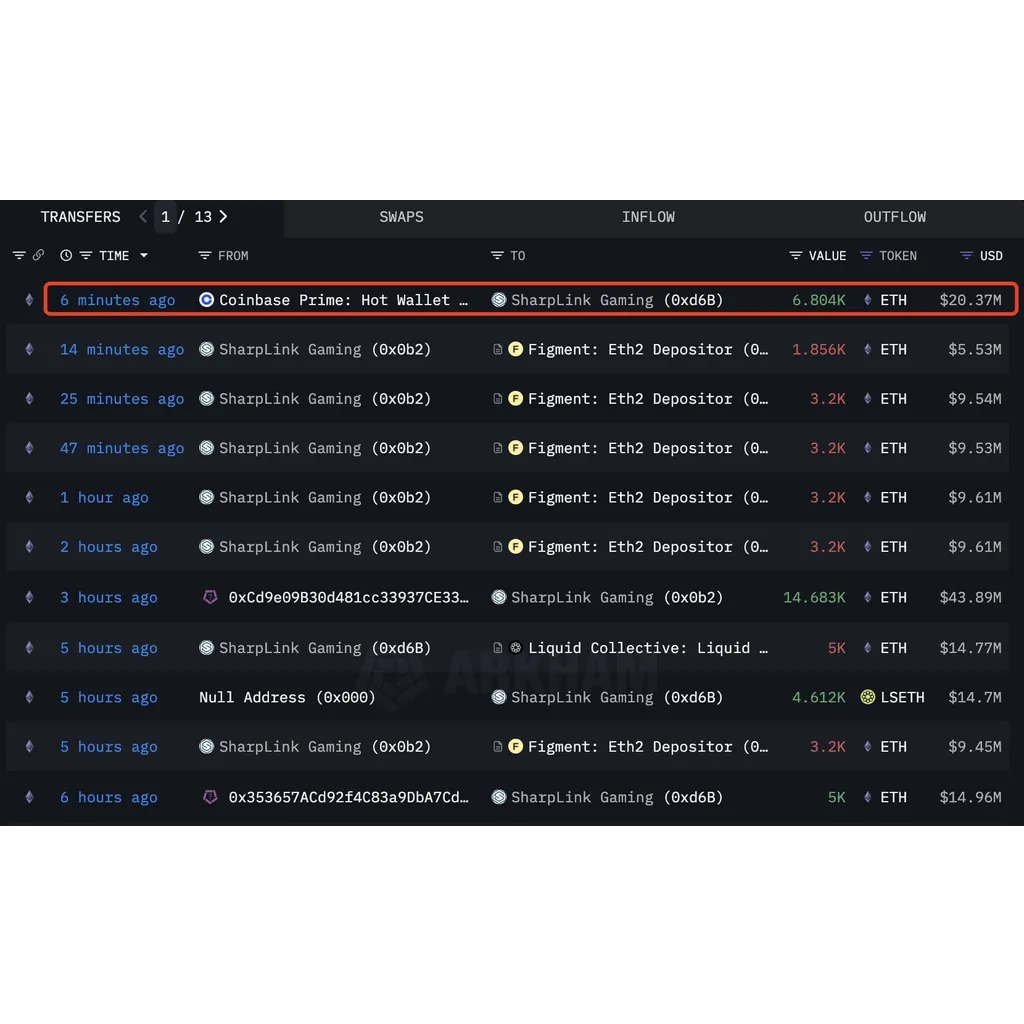Open the '47 minutes ago' transaction link
The image size is (1024, 1024).
121,448
